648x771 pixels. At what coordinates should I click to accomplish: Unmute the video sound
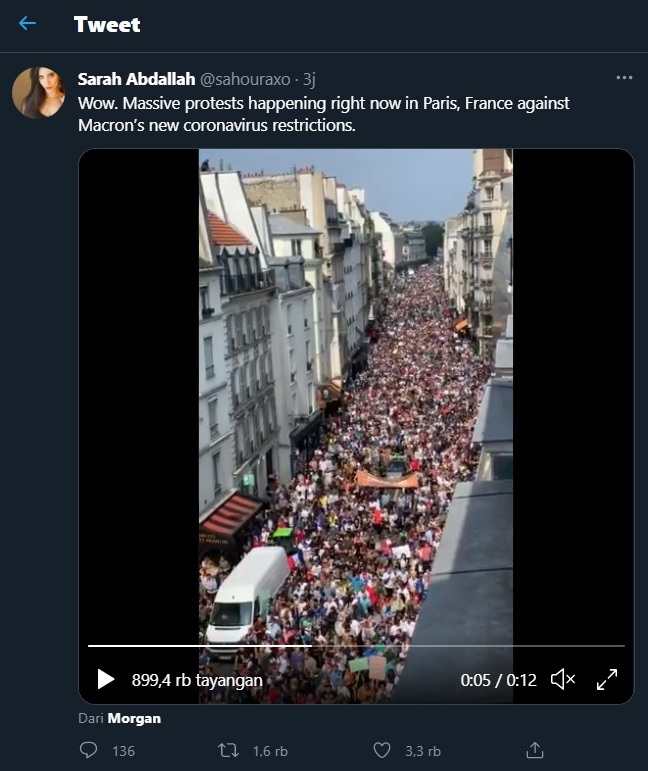tap(563, 679)
